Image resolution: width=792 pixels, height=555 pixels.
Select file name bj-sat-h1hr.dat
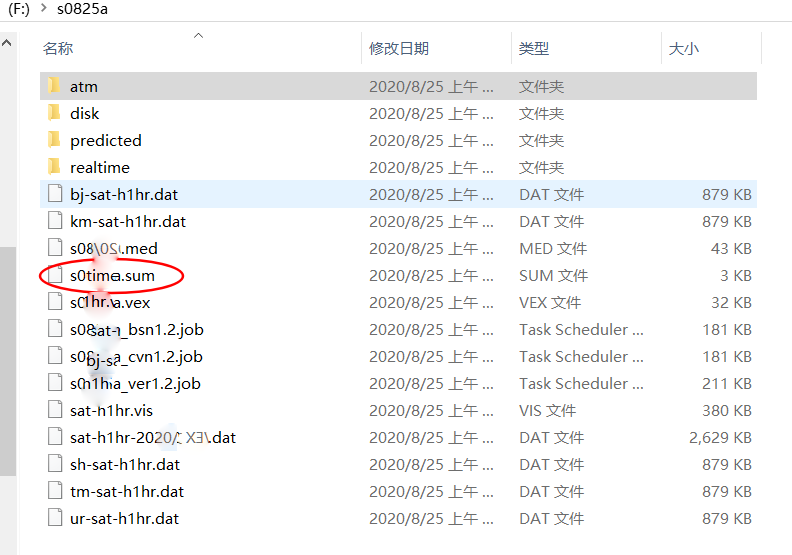coord(124,195)
